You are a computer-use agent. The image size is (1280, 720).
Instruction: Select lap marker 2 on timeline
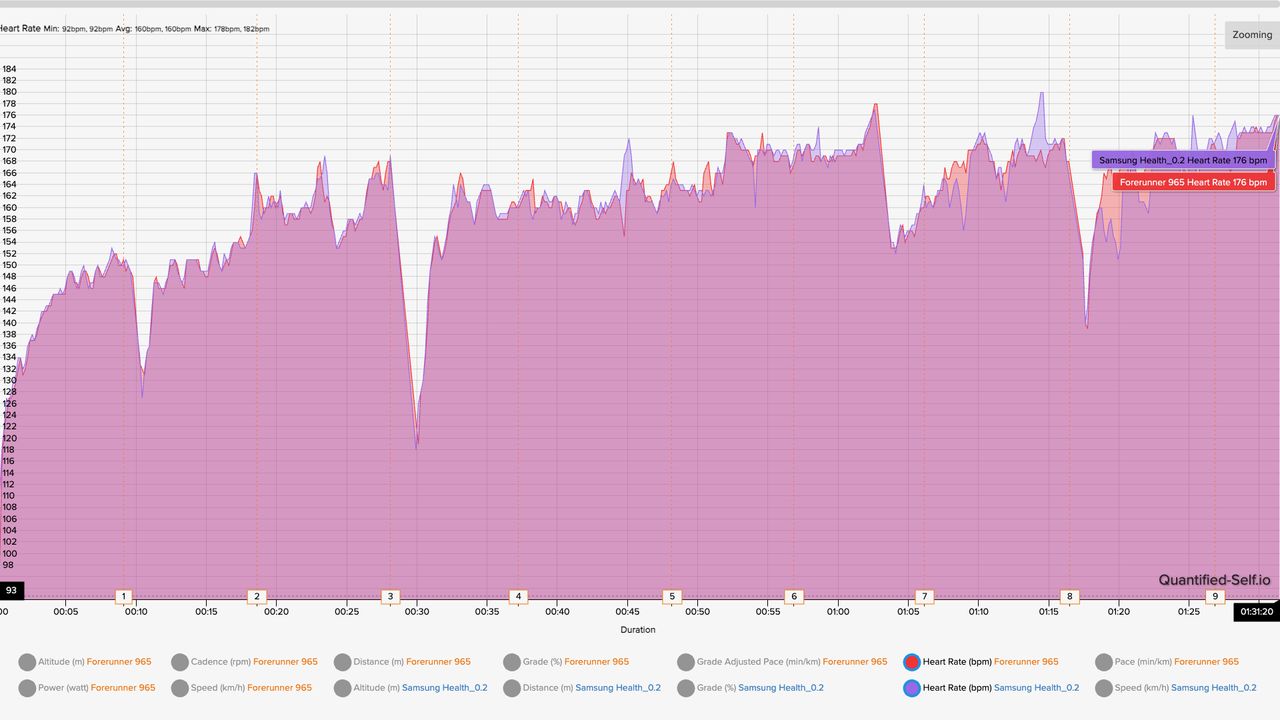tap(257, 597)
